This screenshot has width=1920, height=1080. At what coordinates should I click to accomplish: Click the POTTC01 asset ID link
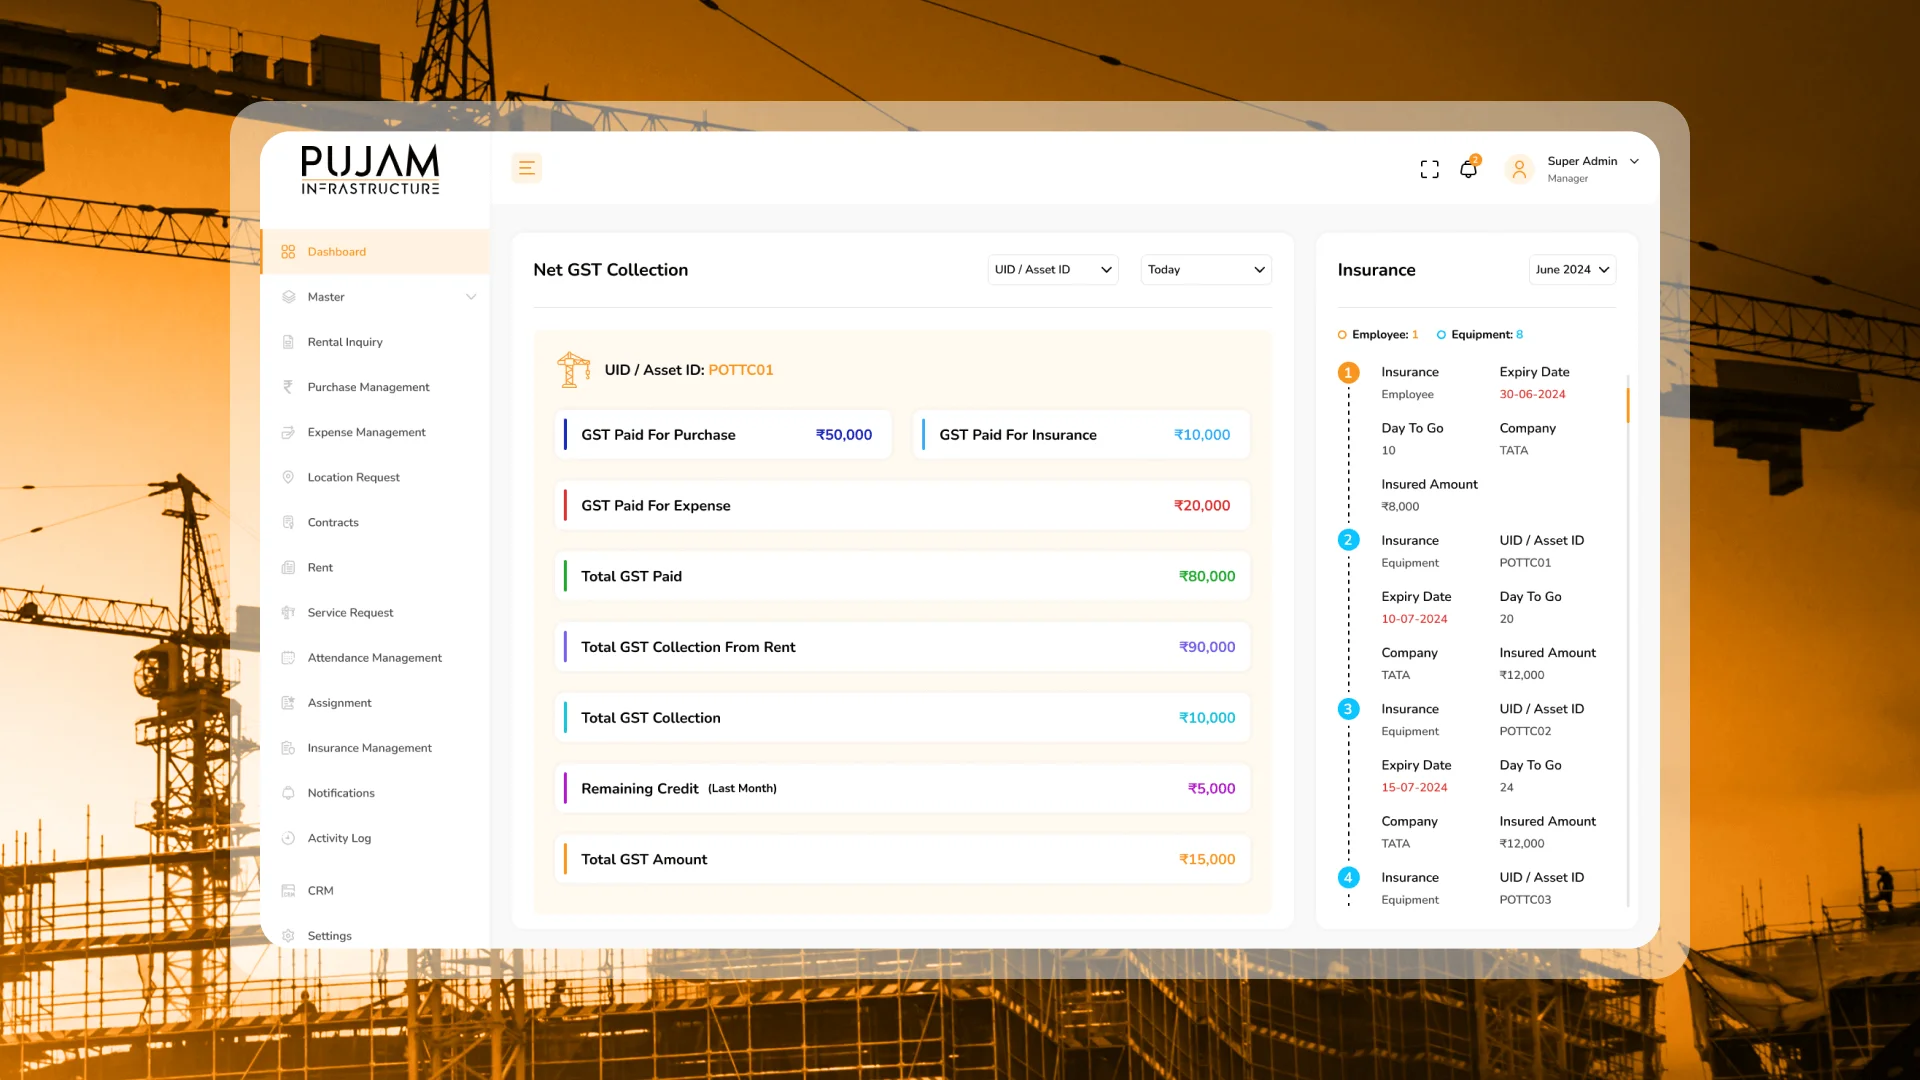(x=740, y=370)
